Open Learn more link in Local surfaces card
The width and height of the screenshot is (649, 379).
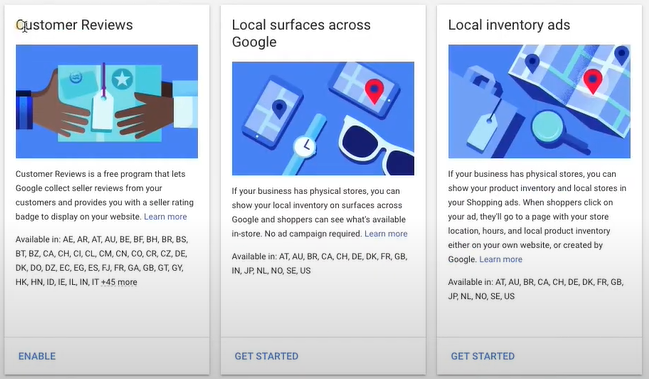click(x=386, y=234)
